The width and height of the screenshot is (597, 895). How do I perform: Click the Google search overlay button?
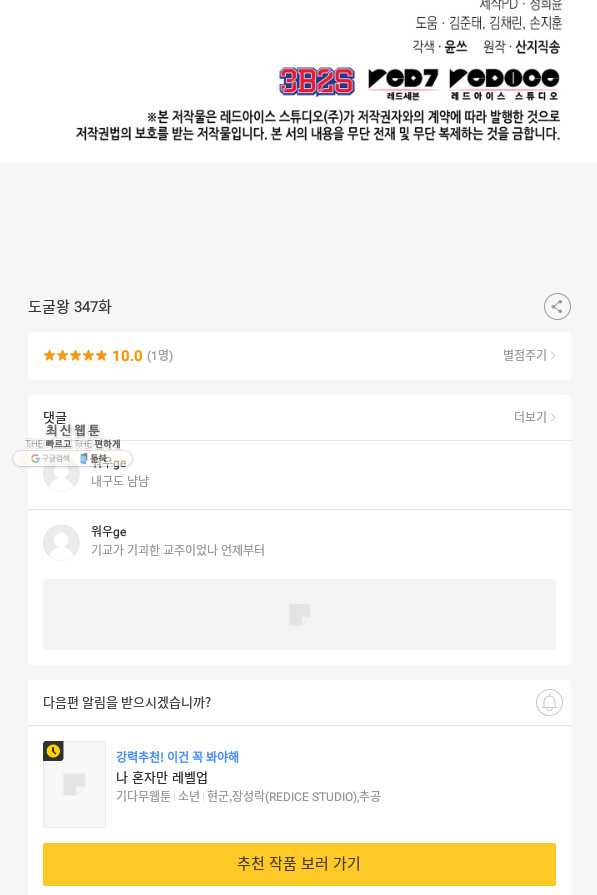[50, 458]
